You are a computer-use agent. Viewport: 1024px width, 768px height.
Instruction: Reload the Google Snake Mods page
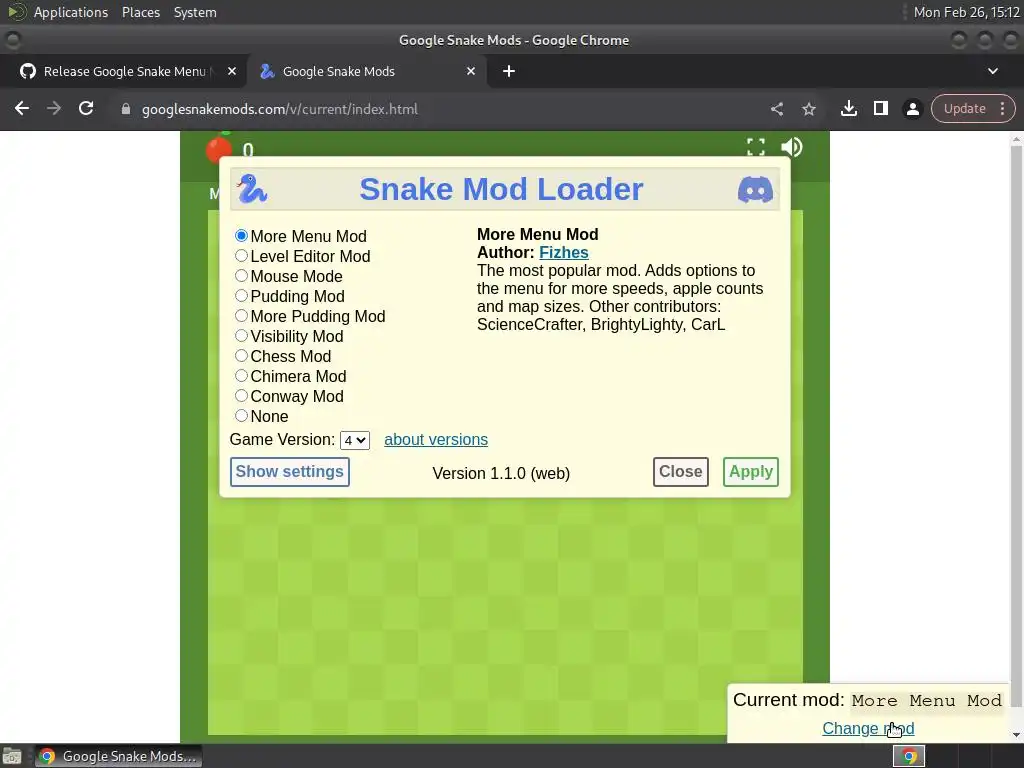pyautogui.click(x=86, y=108)
